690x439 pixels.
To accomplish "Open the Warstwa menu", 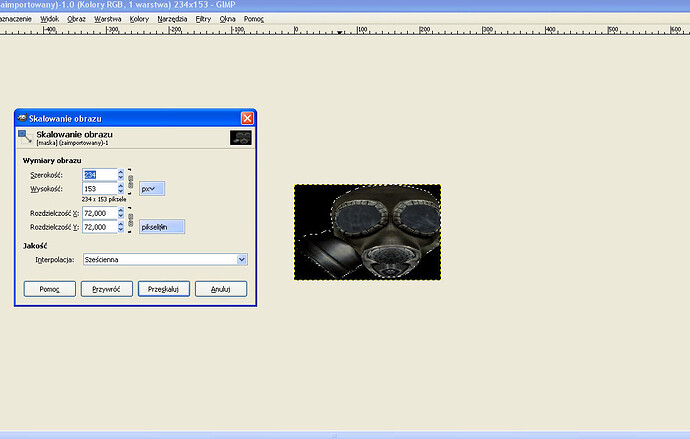I will pyautogui.click(x=107, y=19).
